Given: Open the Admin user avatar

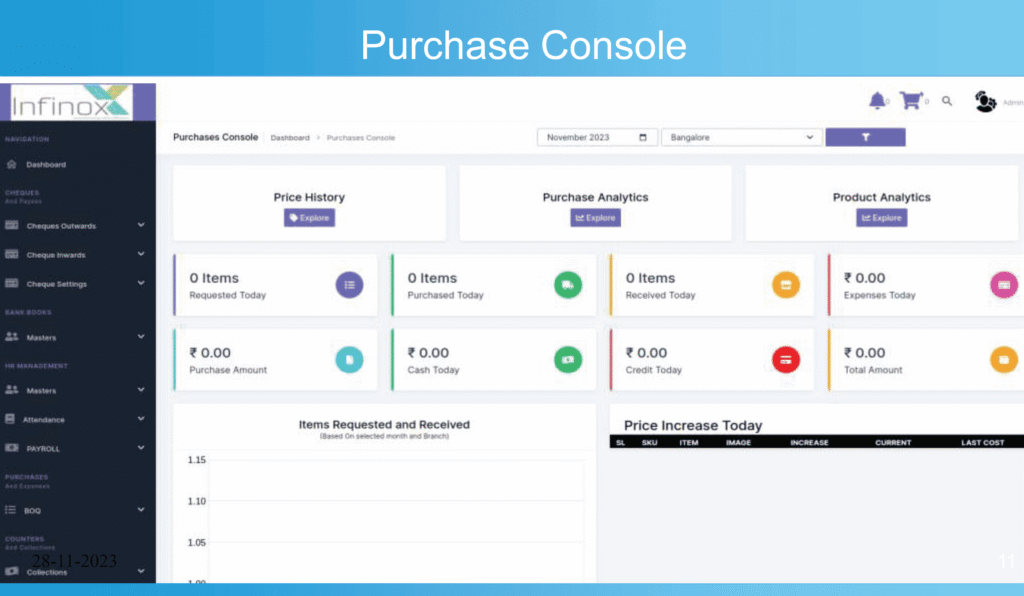Looking at the screenshot, I should coord(985,101).
